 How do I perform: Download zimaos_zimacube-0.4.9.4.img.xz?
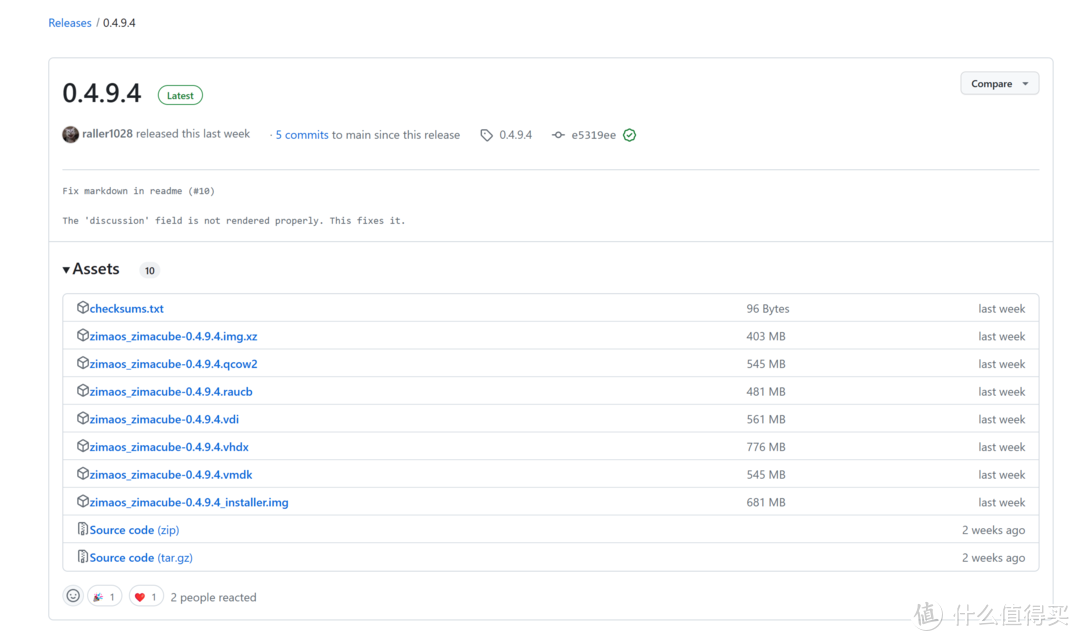173,336
